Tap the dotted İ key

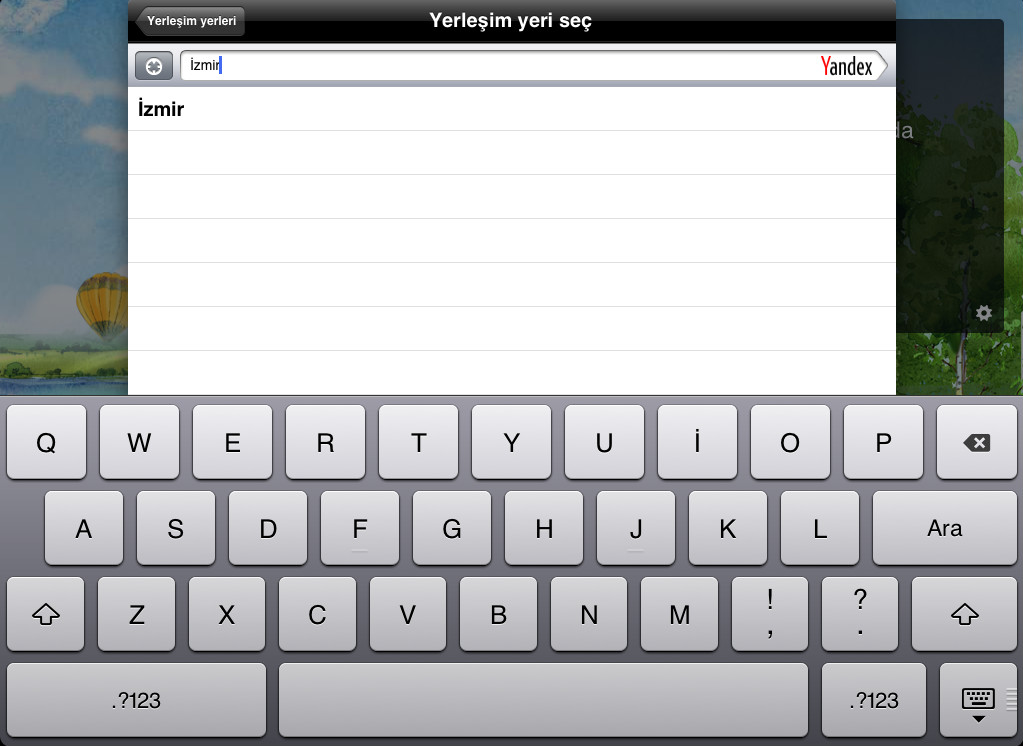pyautogui.click(x=697, y=442)
